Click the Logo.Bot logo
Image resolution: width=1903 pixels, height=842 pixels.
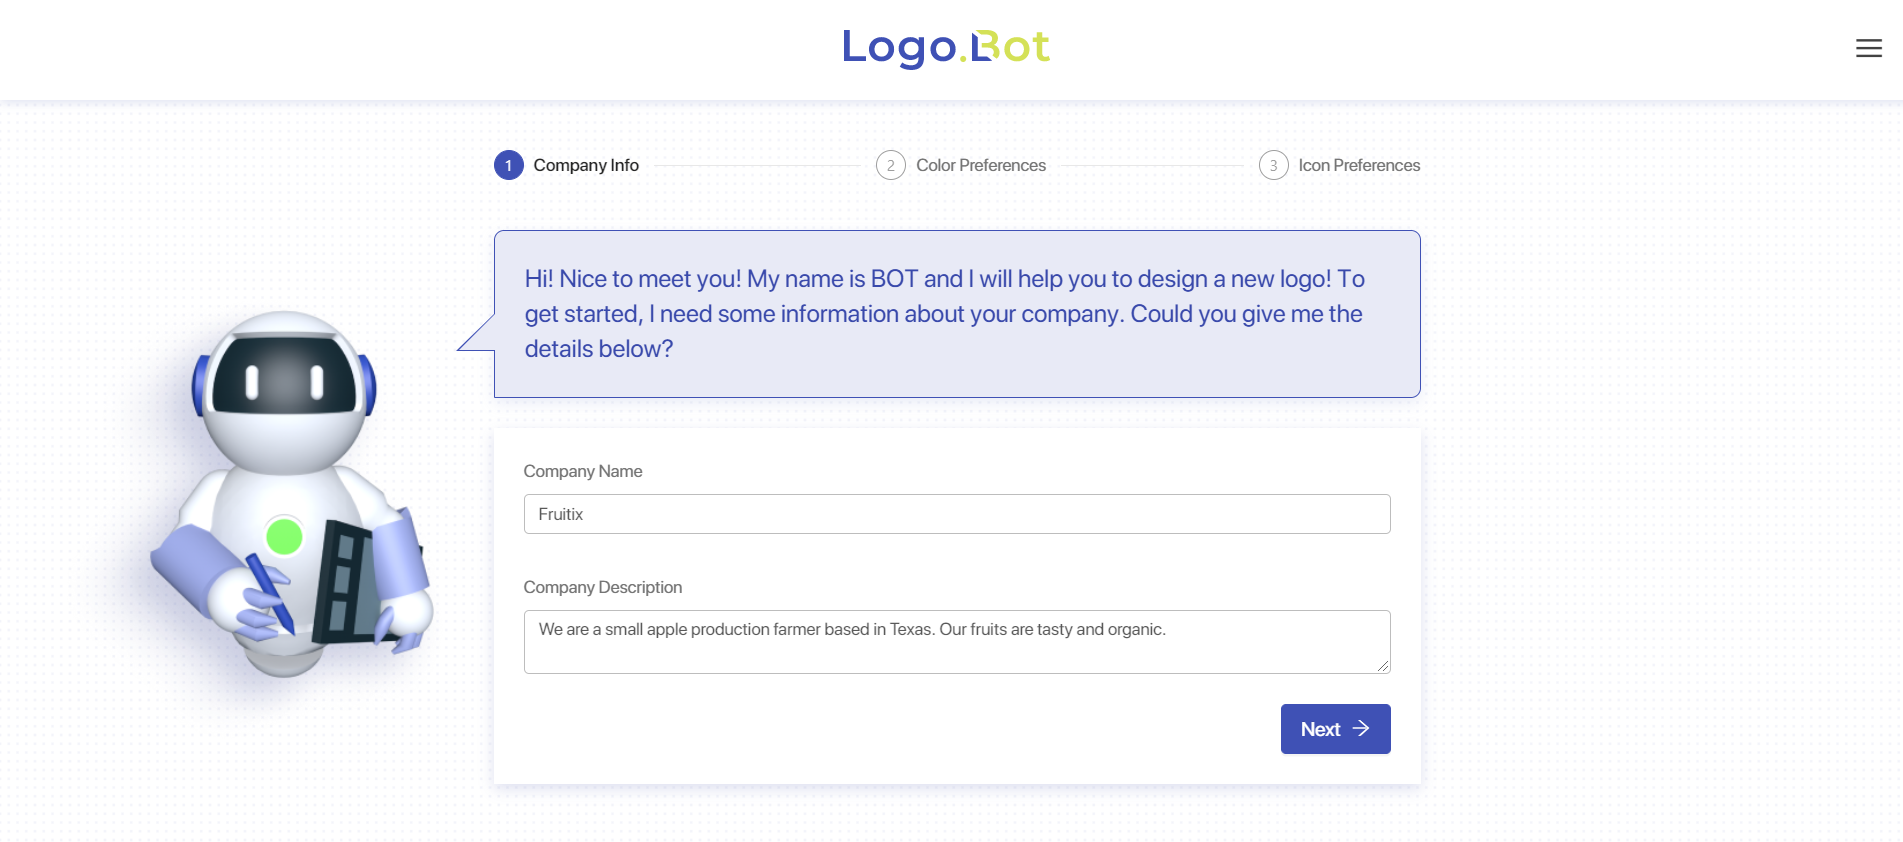point(945,47)
